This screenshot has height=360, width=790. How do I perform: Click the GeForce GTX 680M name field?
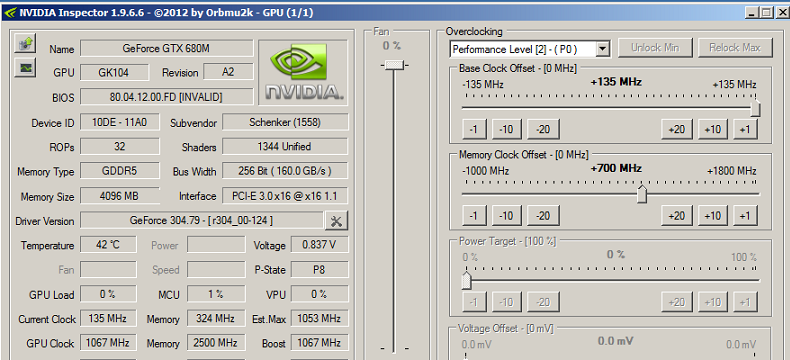[x=166, y=48]
